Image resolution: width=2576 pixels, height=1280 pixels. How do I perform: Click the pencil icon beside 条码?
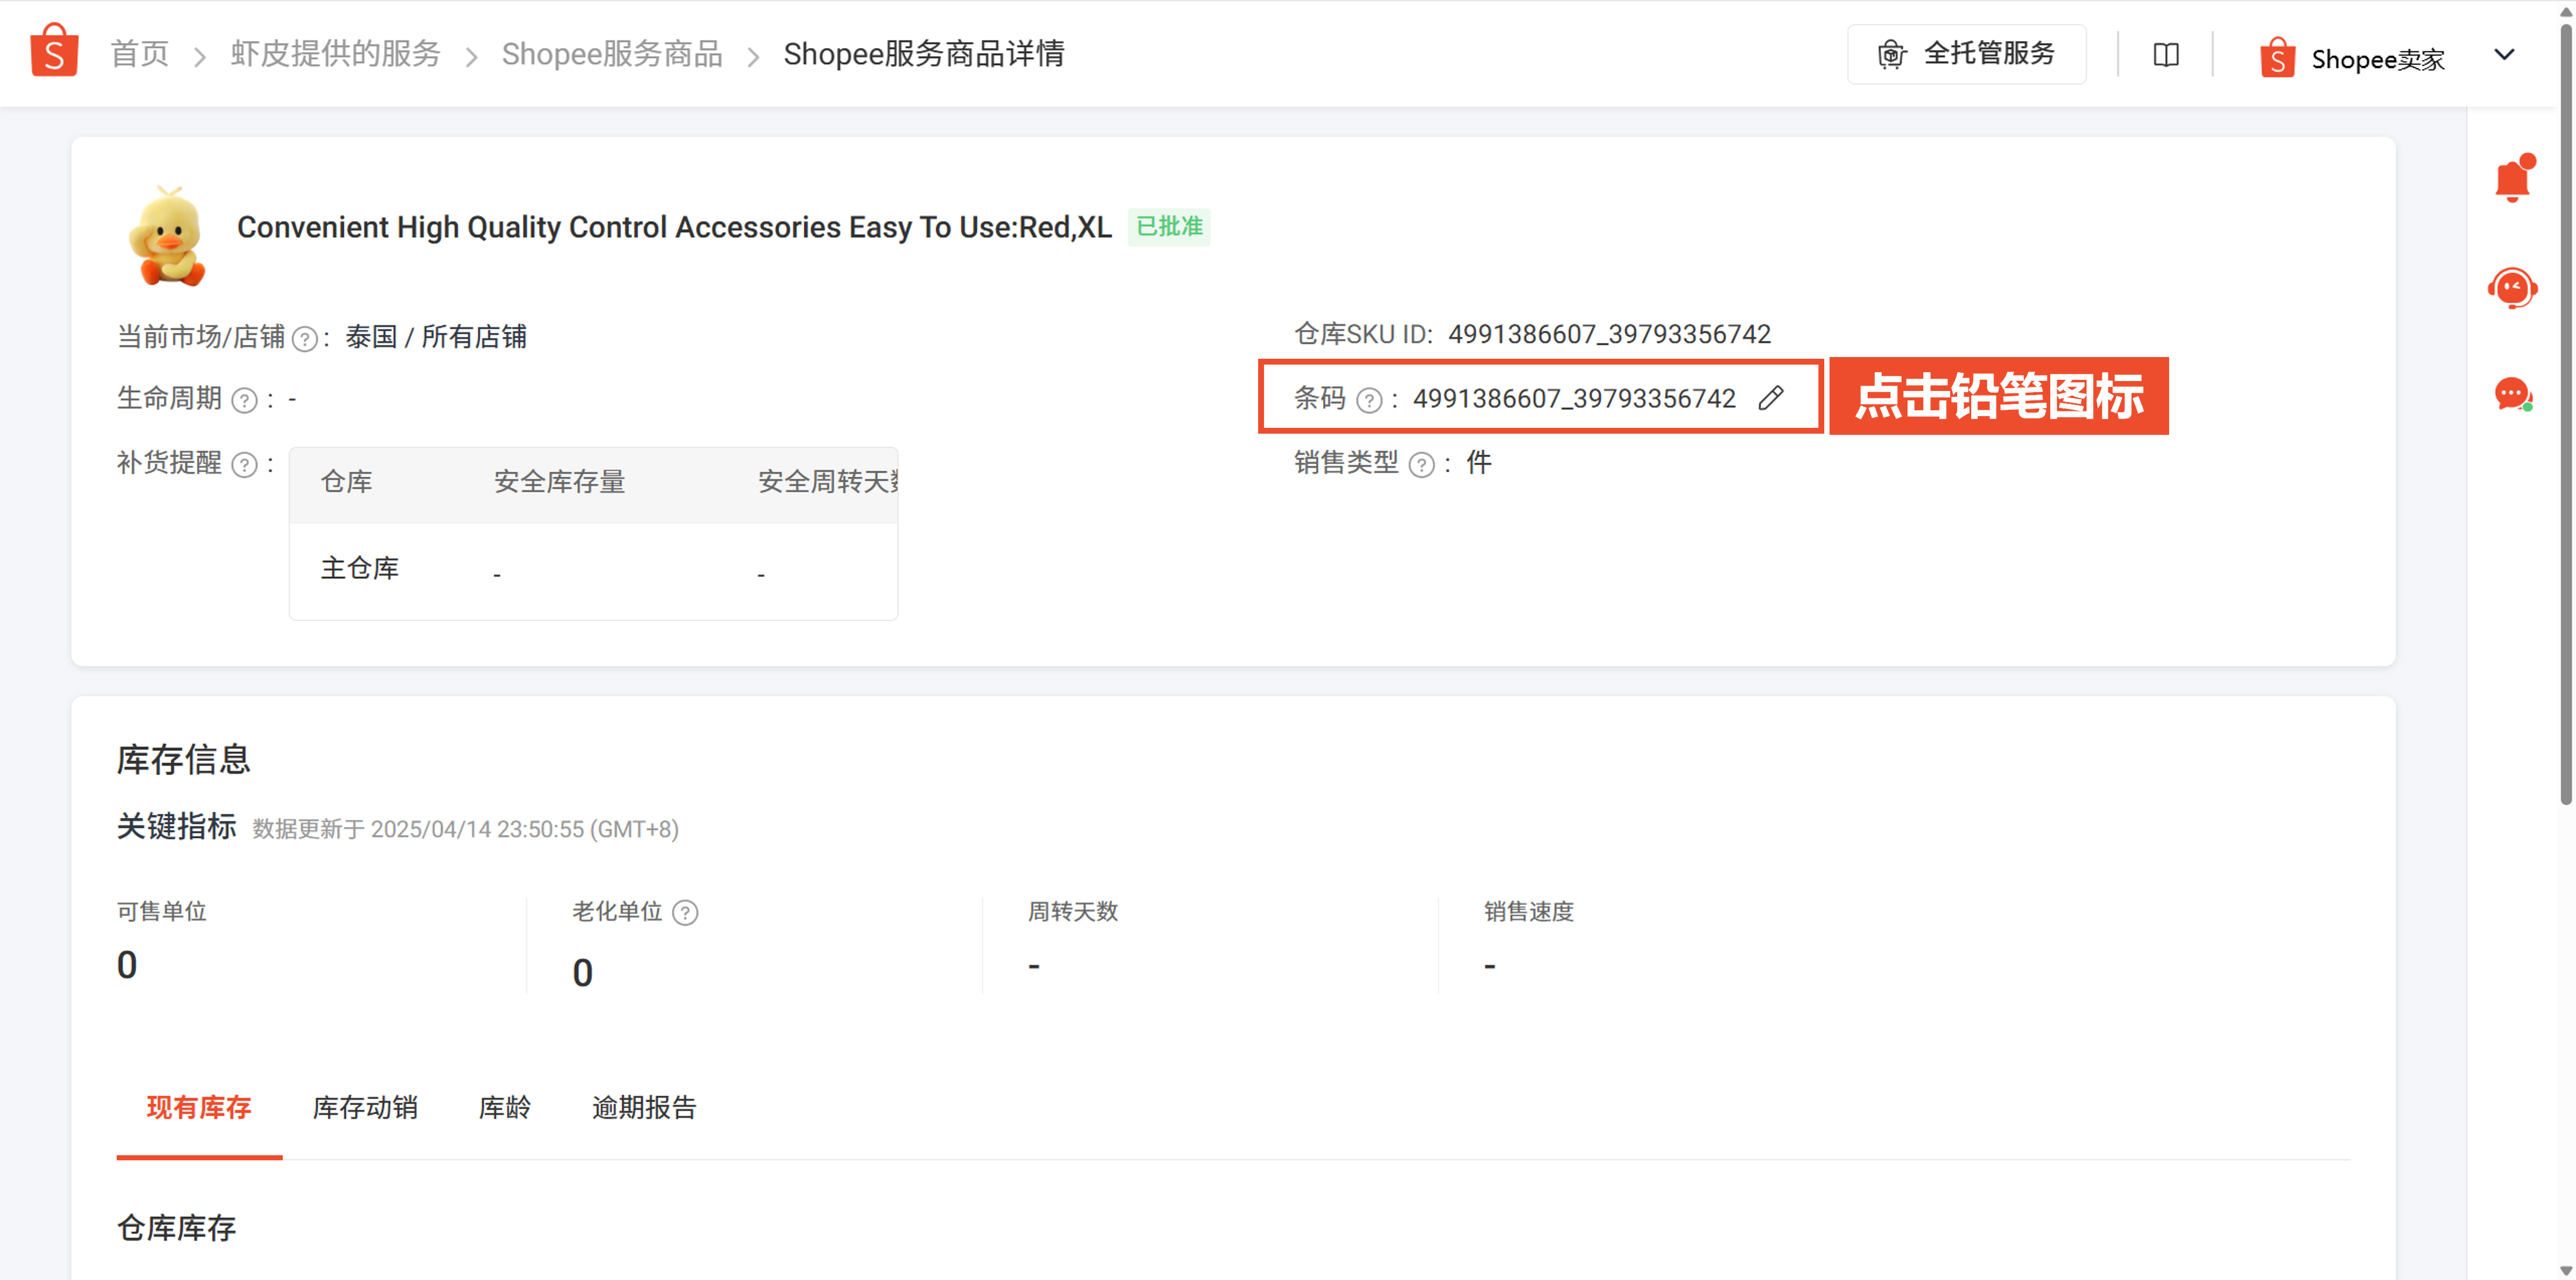pos(1770,398)
